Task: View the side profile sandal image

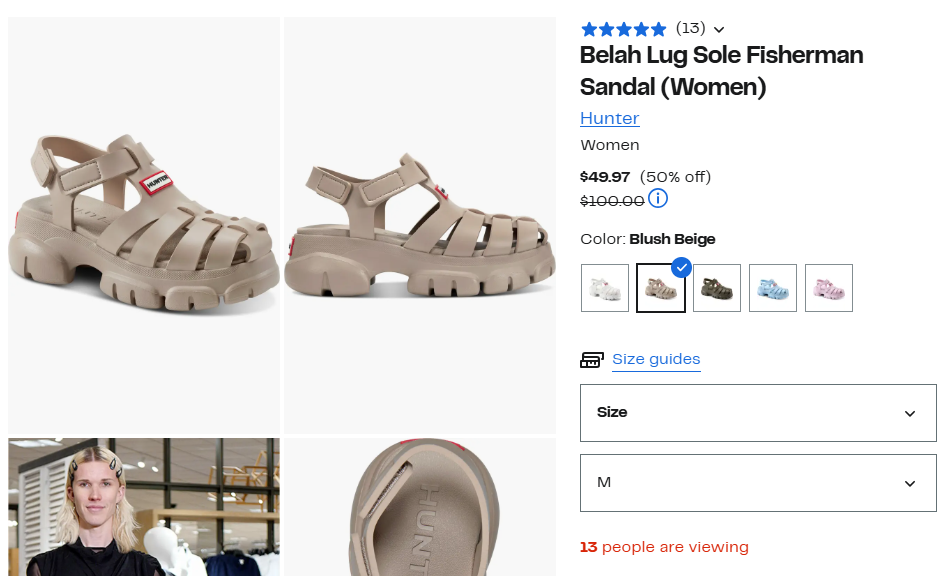Action: (419, 225)
